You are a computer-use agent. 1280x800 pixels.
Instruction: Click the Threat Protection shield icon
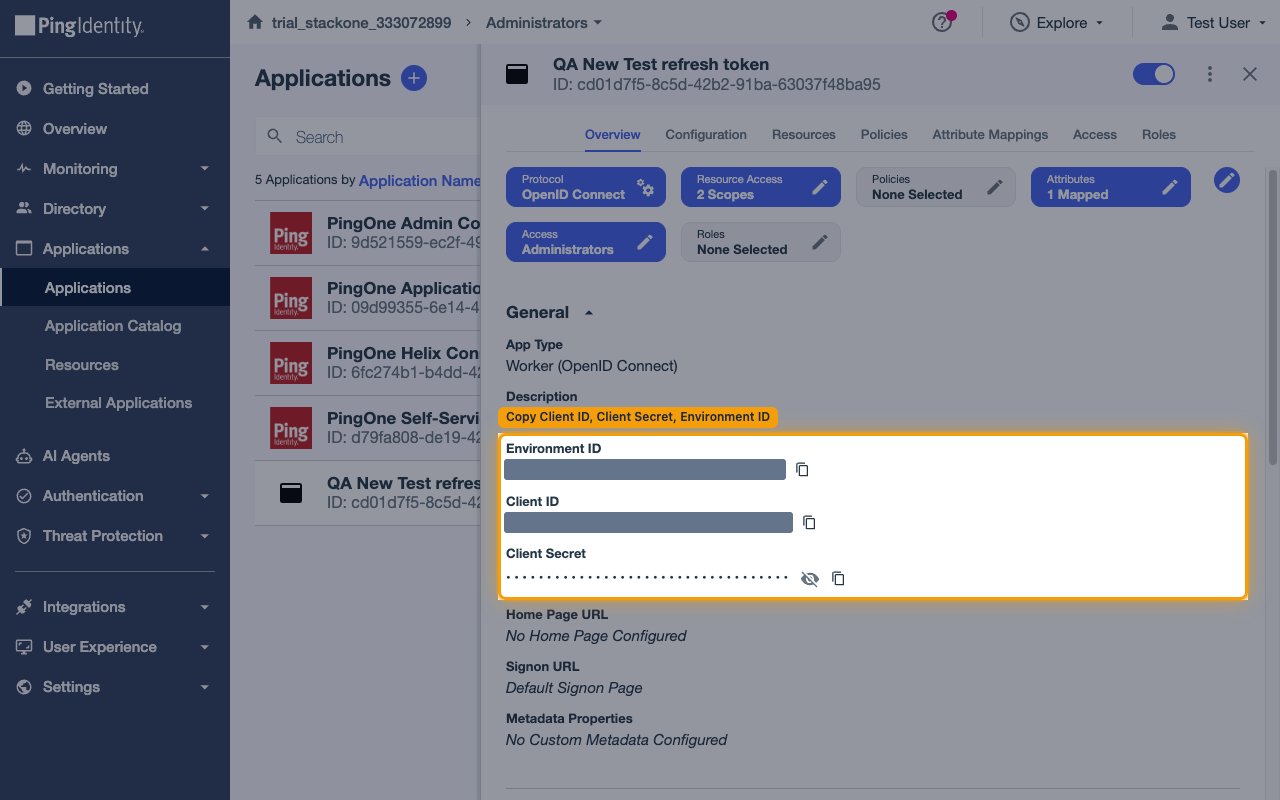click(24, 536)
